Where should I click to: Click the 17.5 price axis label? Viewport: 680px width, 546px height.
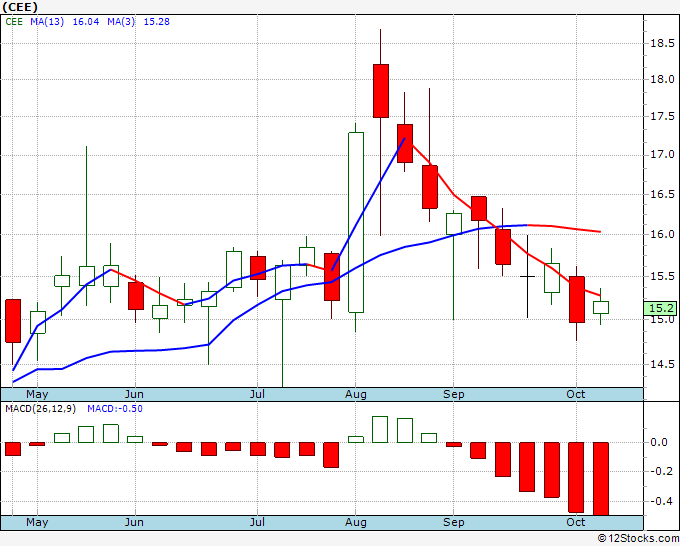tap(662, 116)
